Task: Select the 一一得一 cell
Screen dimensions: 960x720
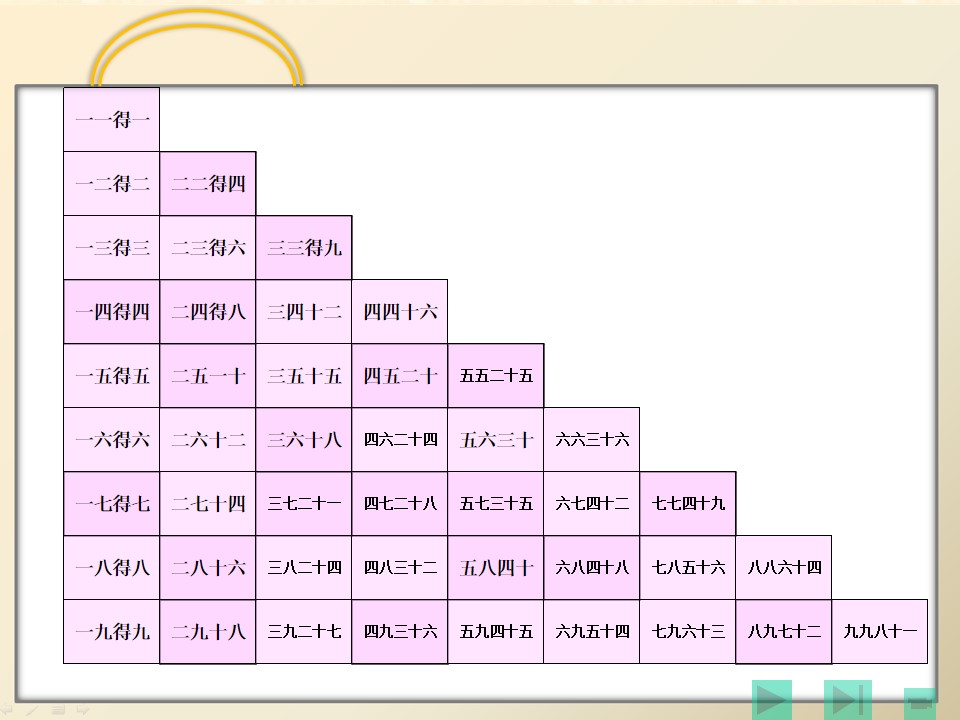Action: [111, 119]
